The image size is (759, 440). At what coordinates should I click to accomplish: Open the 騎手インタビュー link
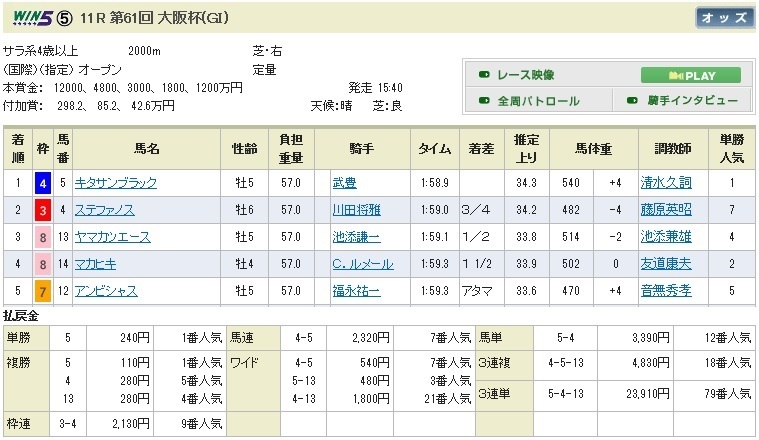point(692,101)
